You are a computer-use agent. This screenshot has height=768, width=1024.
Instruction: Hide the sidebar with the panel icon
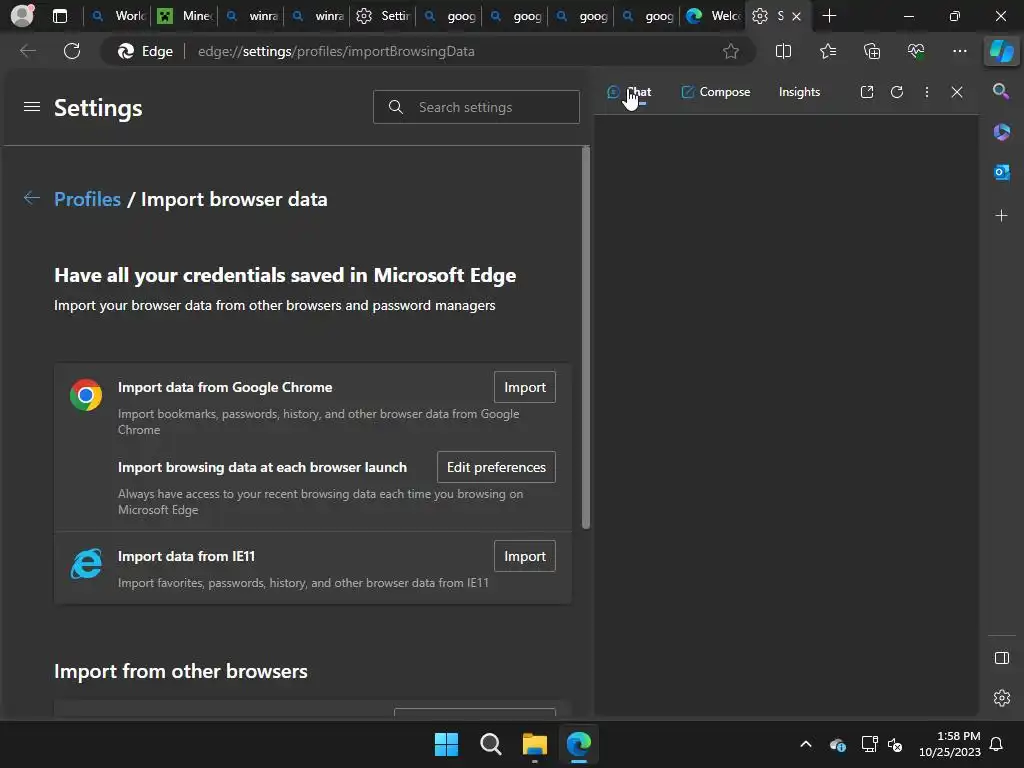point(1001,658)
